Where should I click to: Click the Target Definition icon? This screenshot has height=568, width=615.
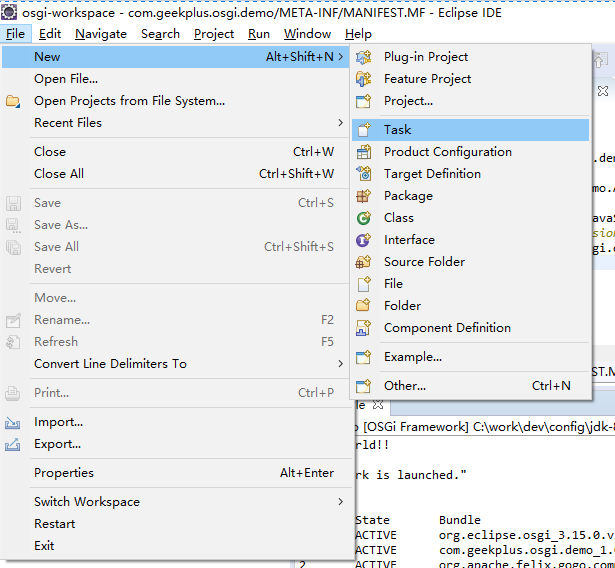click(364, 174)
